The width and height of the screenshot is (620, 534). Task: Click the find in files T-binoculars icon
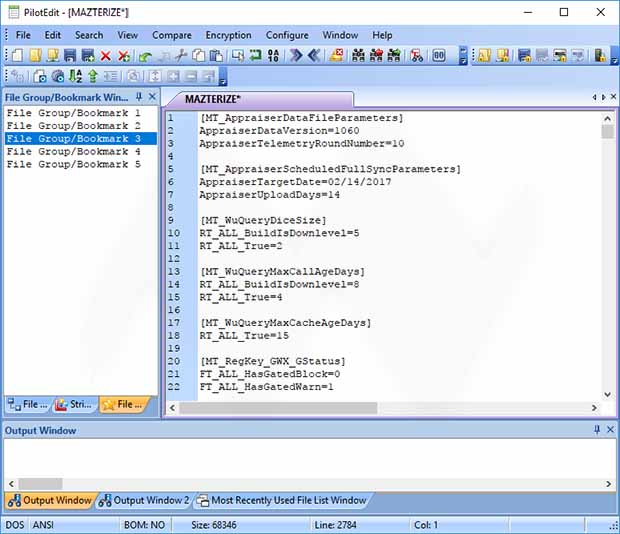pyautogui.click(x=416, y=55)
